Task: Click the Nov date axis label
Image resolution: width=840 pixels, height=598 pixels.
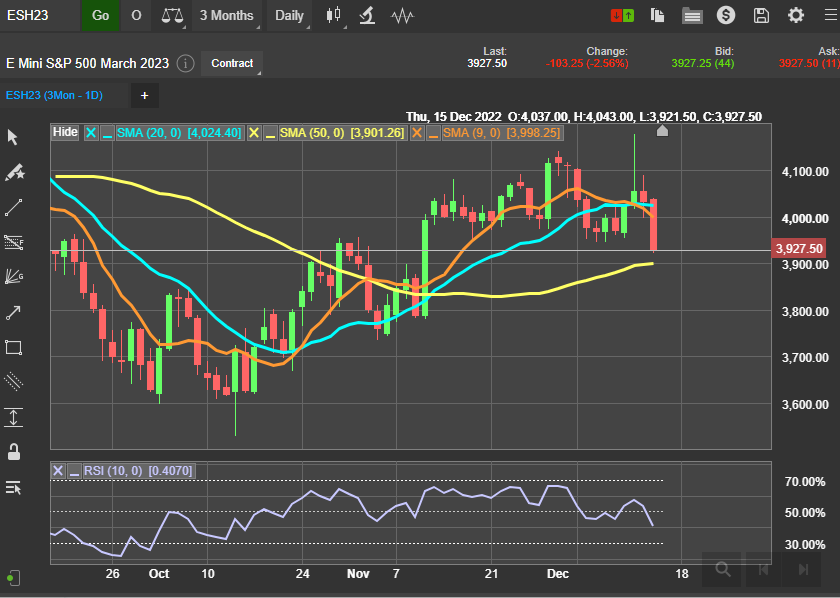Action: coord(358,574)
